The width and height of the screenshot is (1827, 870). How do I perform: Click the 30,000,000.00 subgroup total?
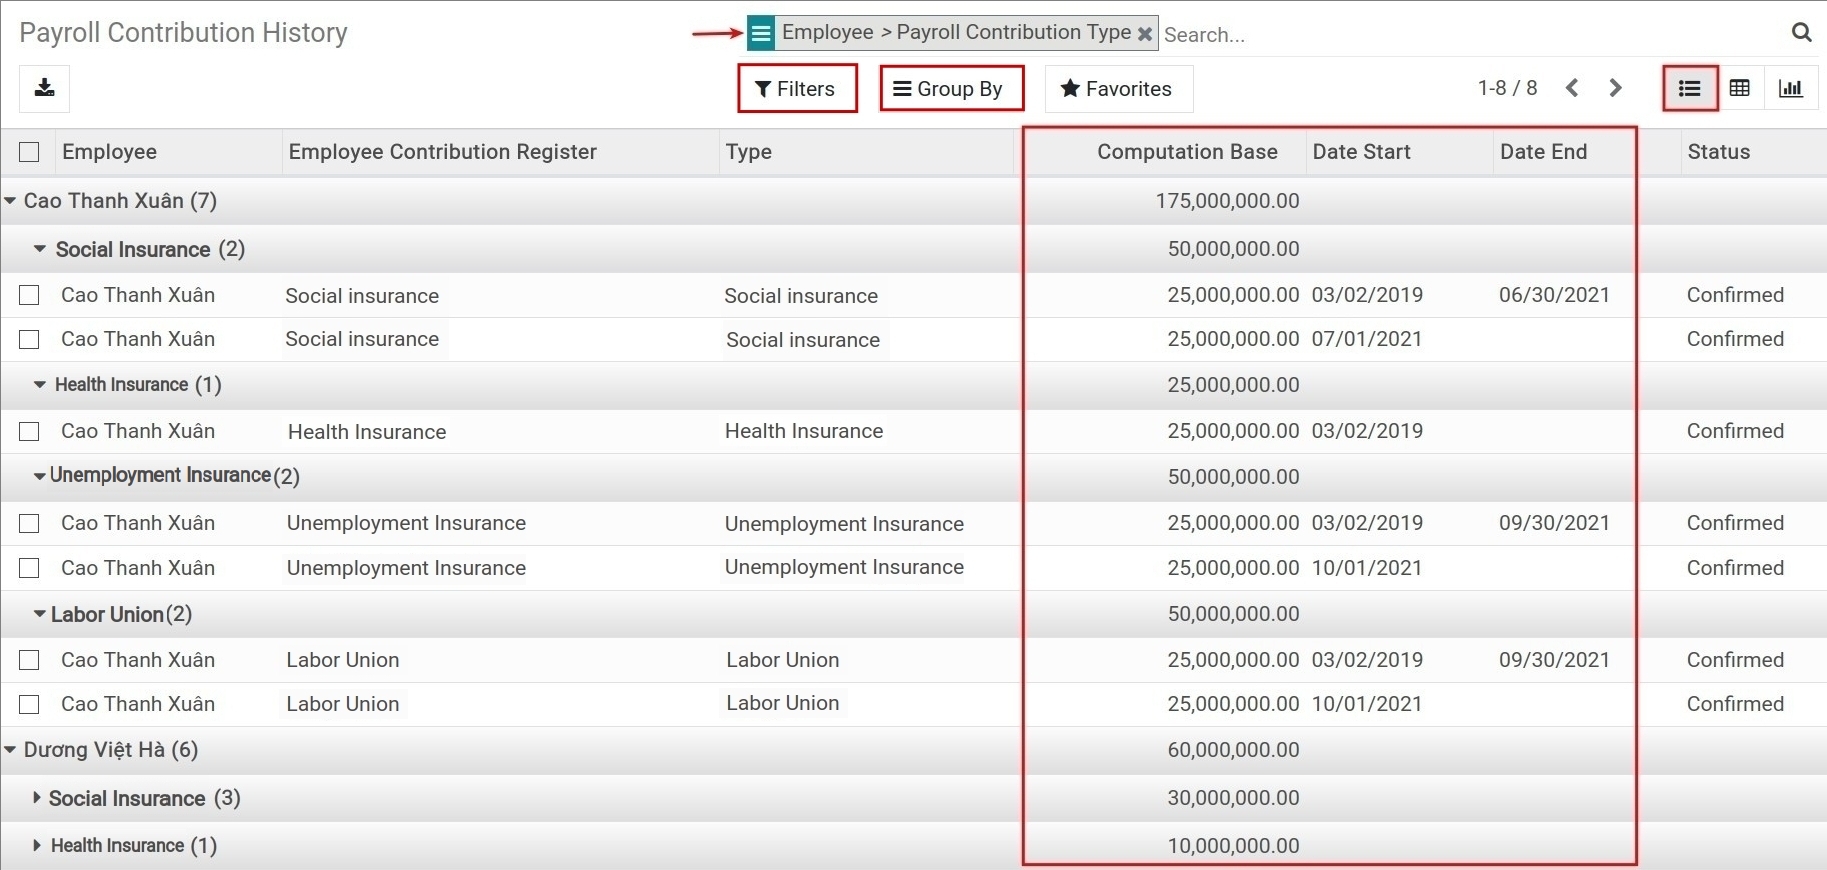[1233, 798]
